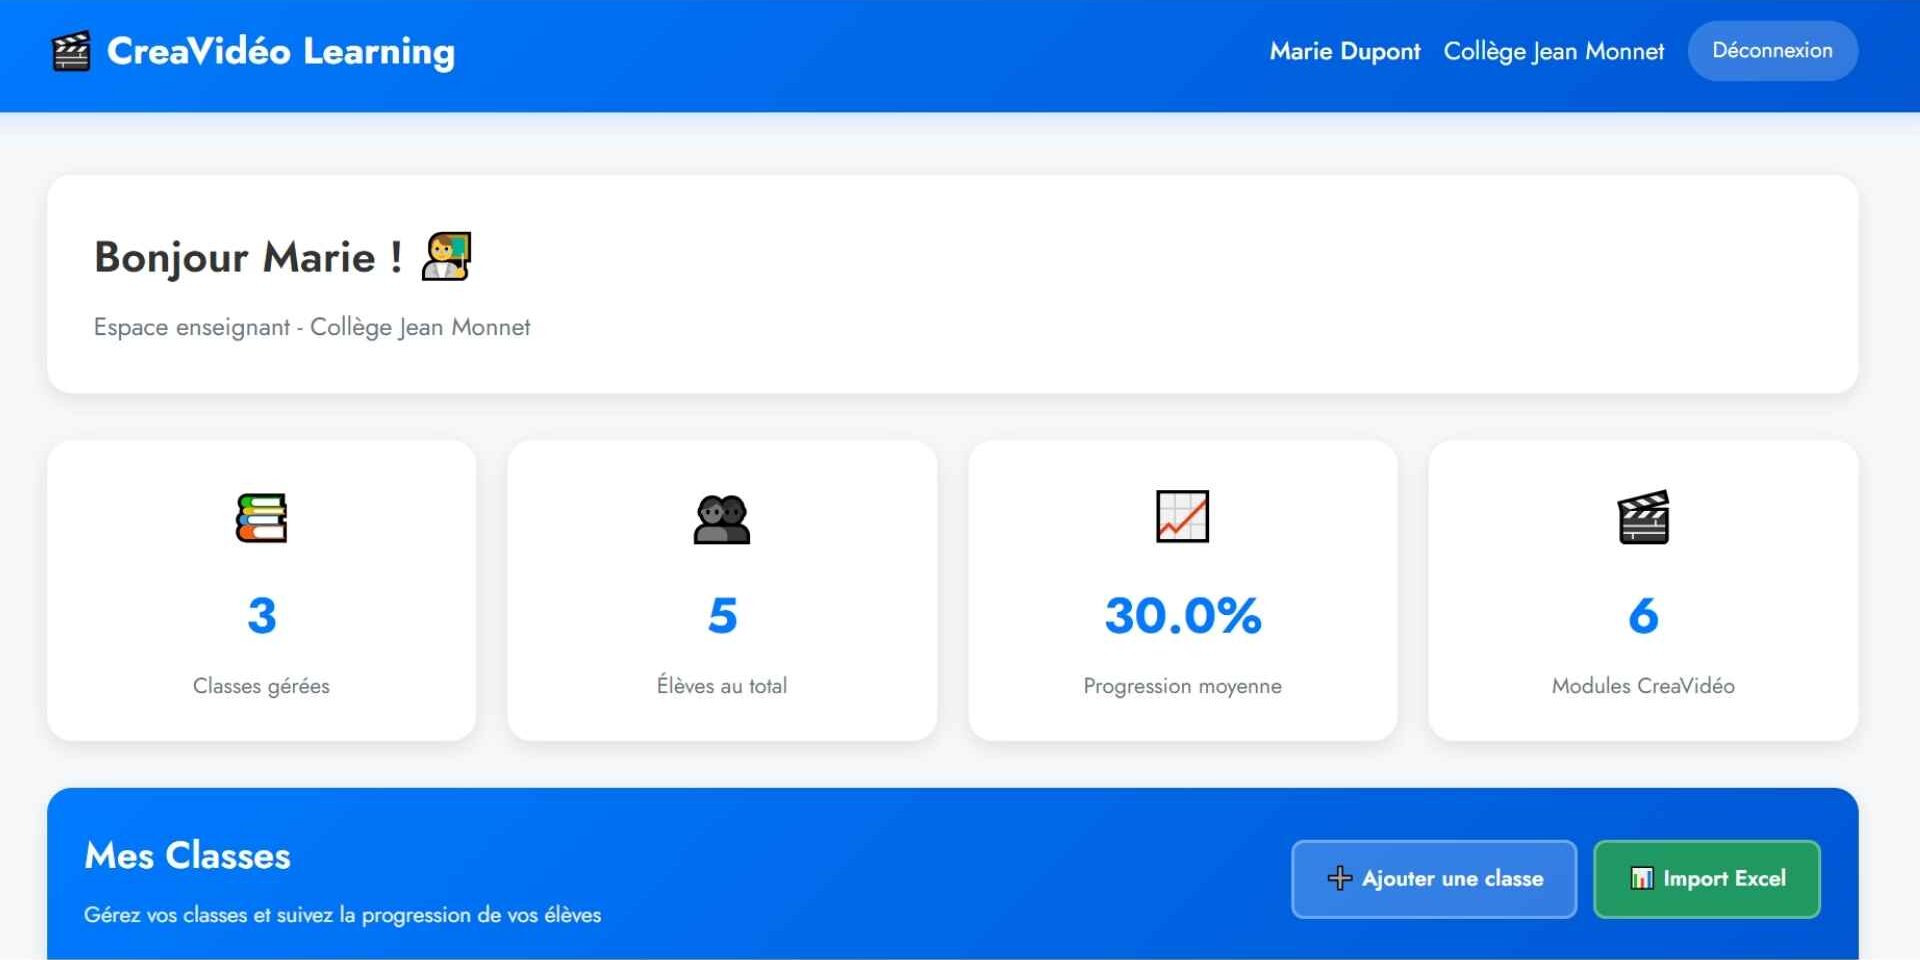Select the Élèves au total label
Image resolution: width=1920 pixels, height=960 pixels.
[722, 686]
